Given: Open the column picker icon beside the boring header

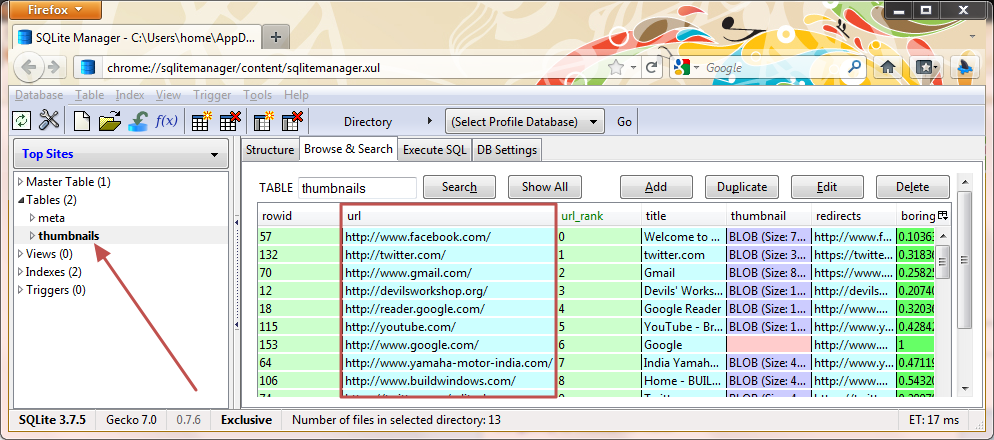Looking at the screenshot, I should point(943,216).
